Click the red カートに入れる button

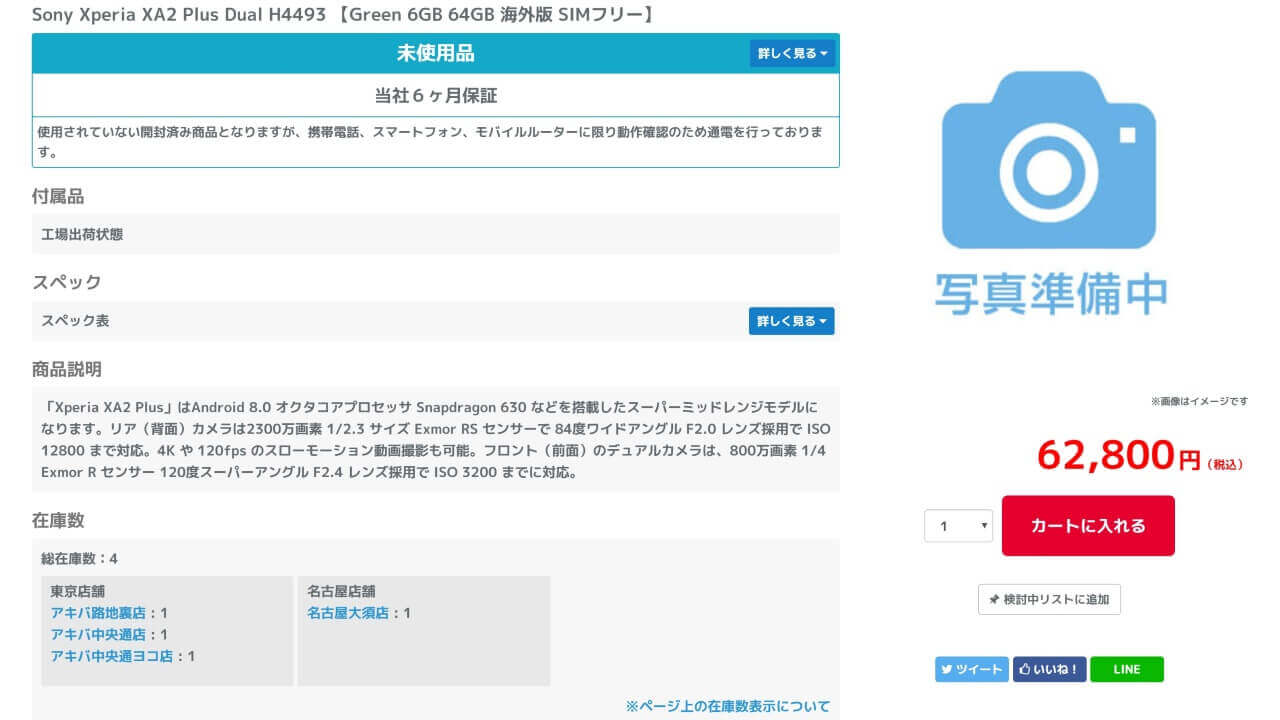[1088, 526]
